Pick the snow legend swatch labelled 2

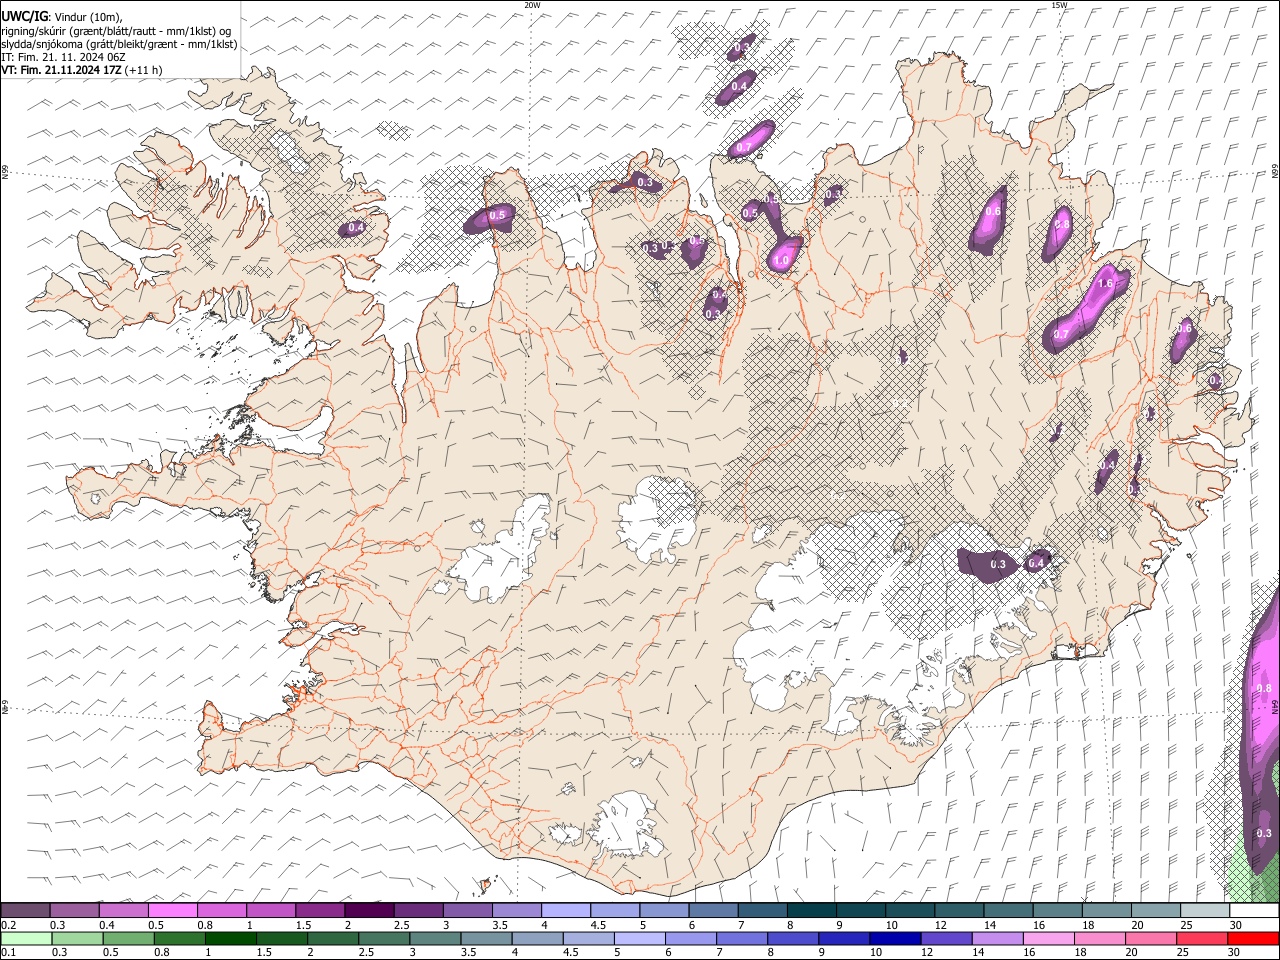click(370, 910)
